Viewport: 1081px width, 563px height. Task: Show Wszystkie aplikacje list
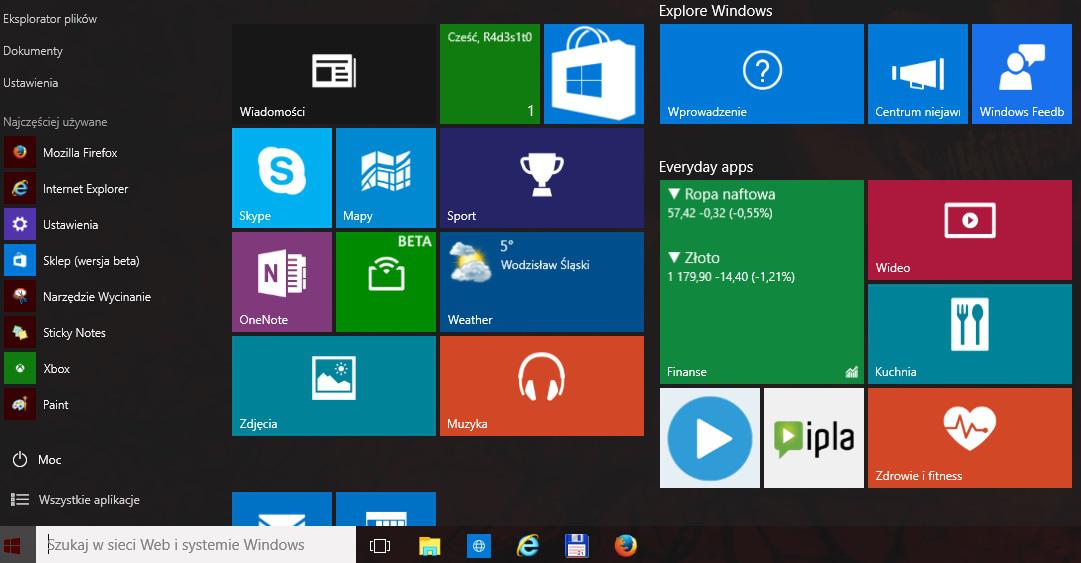point(88,500)
